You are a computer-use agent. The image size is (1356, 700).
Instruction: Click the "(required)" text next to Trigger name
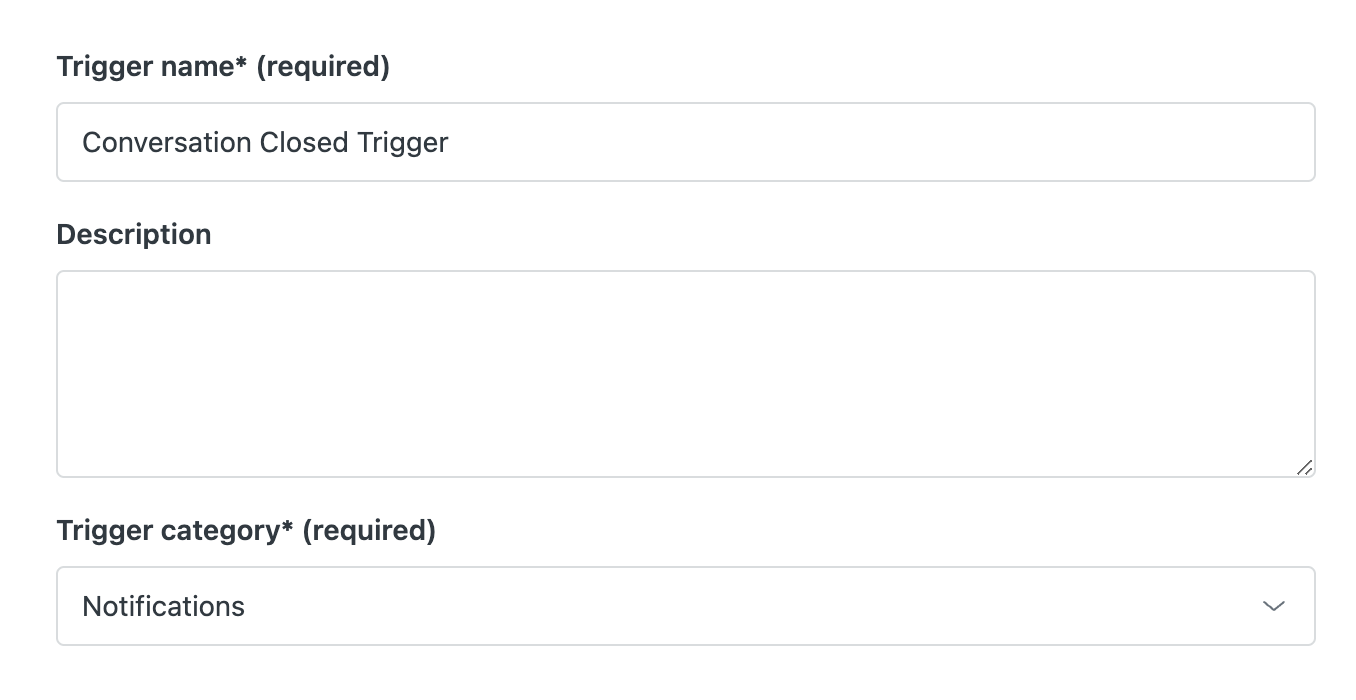coord(323,67)
